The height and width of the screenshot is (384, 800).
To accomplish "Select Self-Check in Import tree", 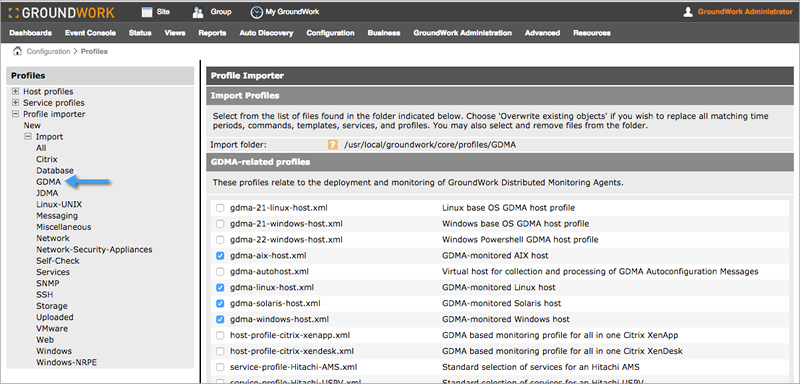I will (58, 261).
